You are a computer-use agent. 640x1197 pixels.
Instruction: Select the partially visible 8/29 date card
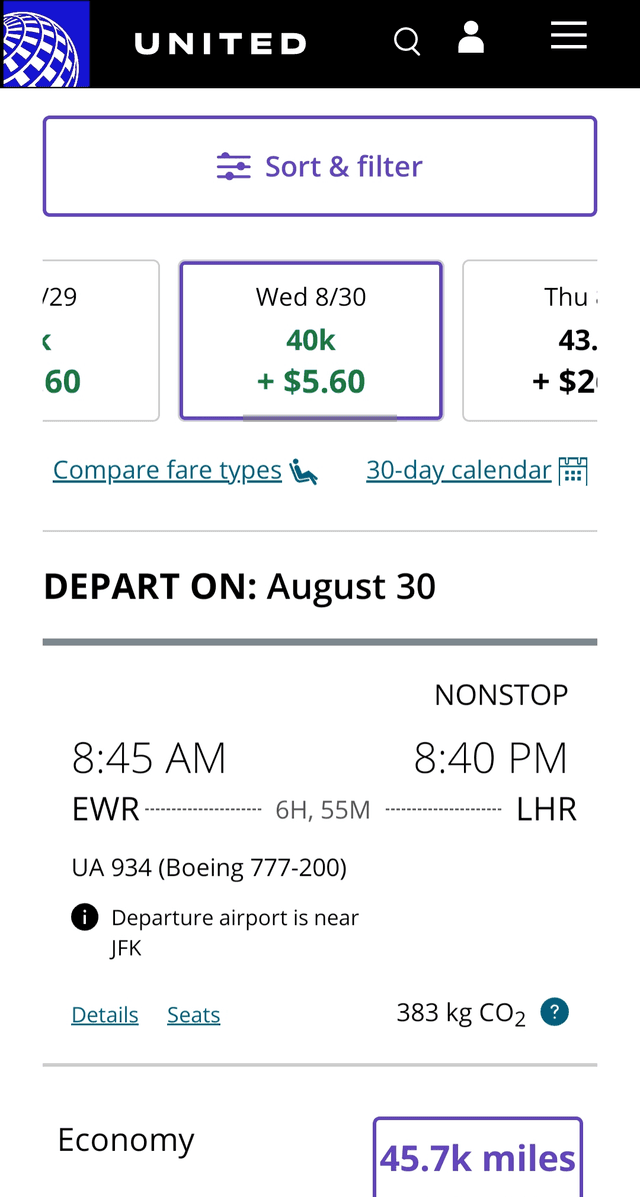pos(100,340)
